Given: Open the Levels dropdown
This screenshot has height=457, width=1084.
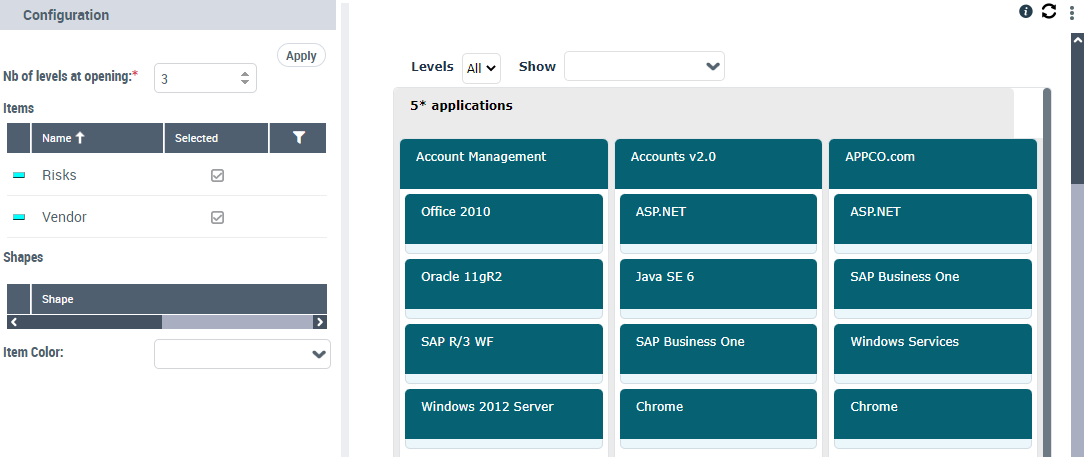Looking at the screenshot, I should point(481,68).
